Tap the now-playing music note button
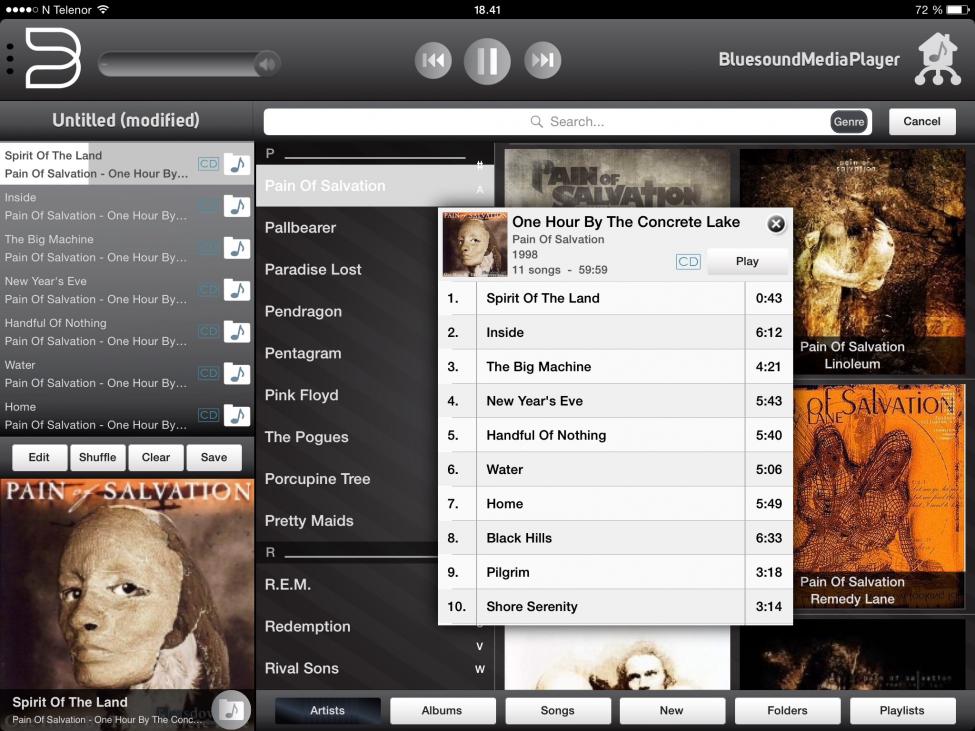The height and width of the screenshot is (731, 975). point(231,709)
